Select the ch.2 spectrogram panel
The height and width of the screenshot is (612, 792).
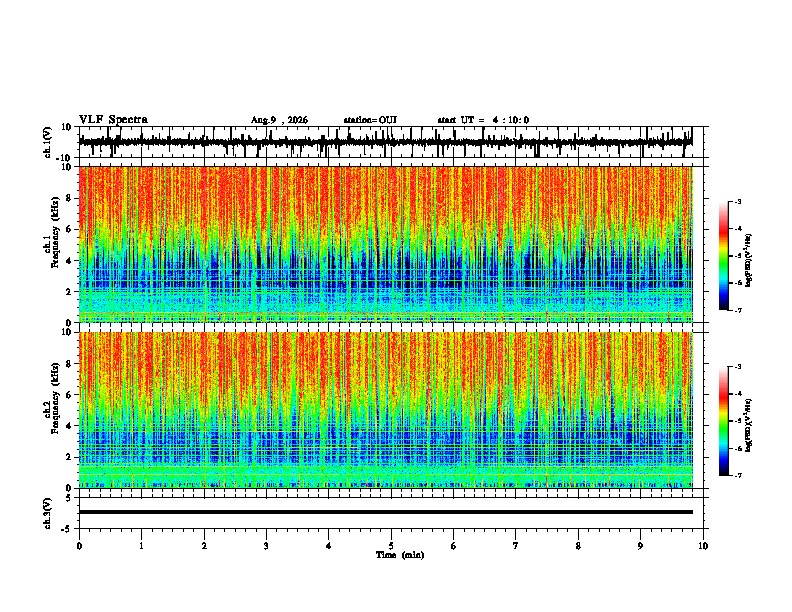click(x=385, y=410)
